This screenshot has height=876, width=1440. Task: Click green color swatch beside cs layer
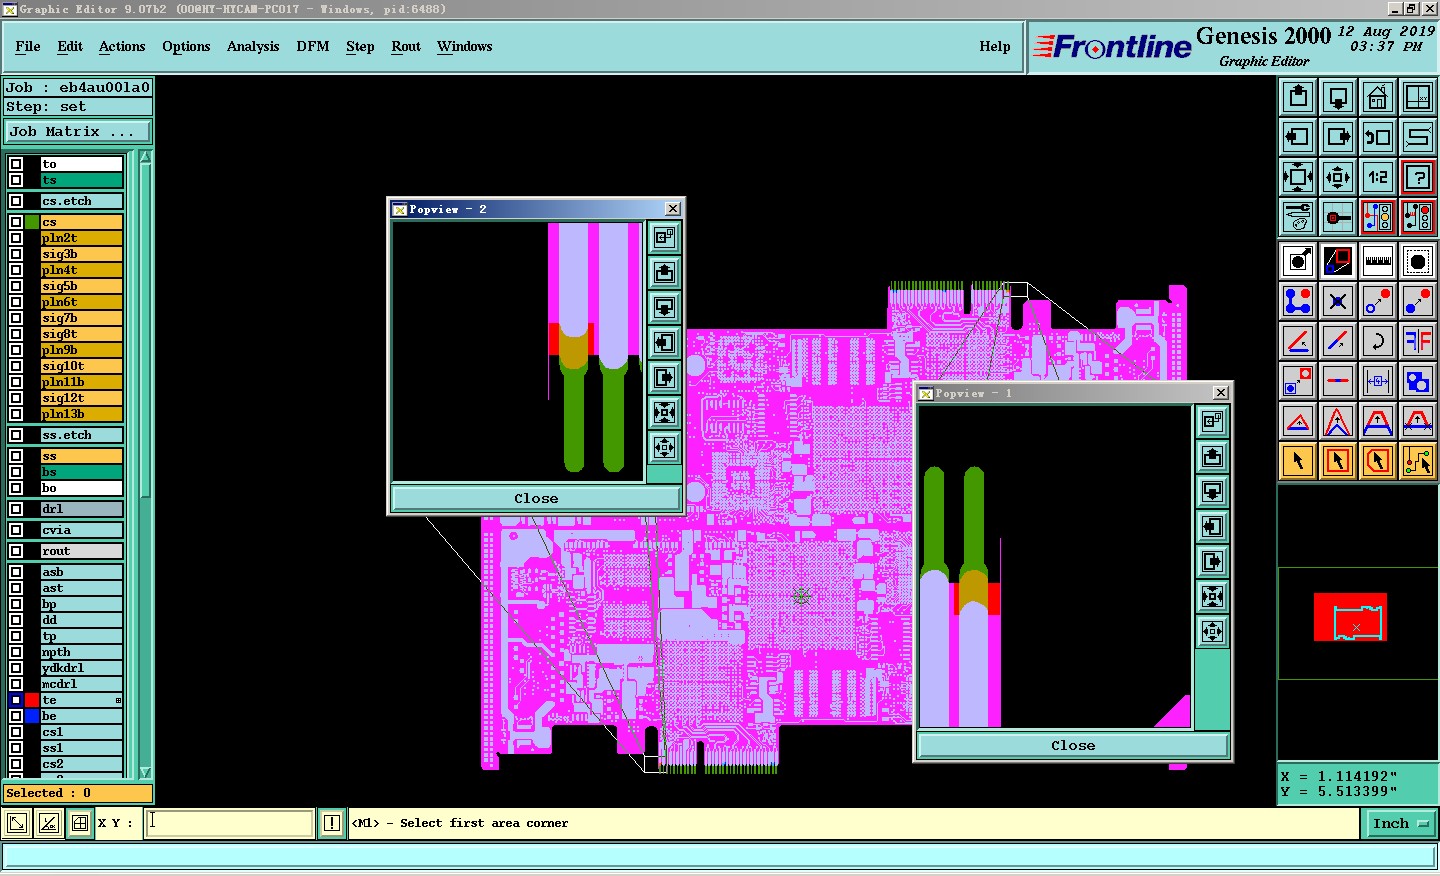tap(32, 222)
